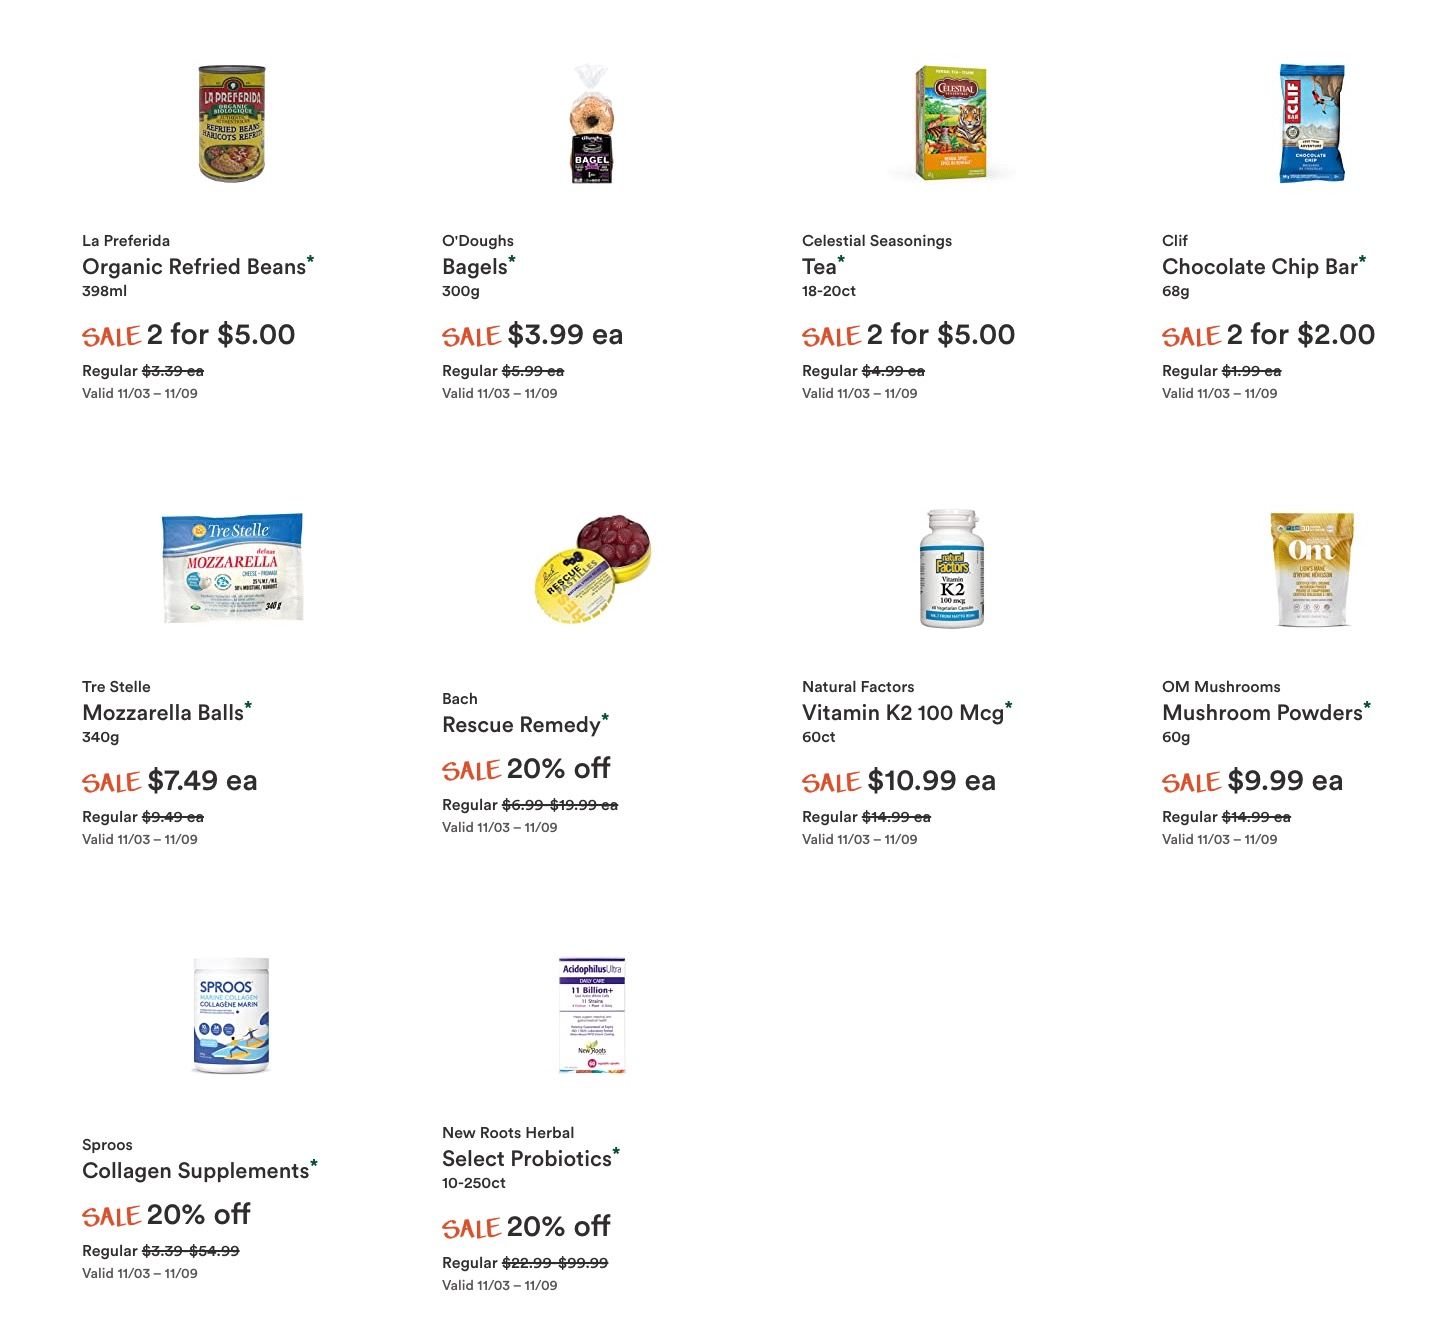Viewport: 1434px width, 1336px height.
Task: Open the Bach Rescue pastilles tin image
Action: pyautogui.click(x=592, y=568)
